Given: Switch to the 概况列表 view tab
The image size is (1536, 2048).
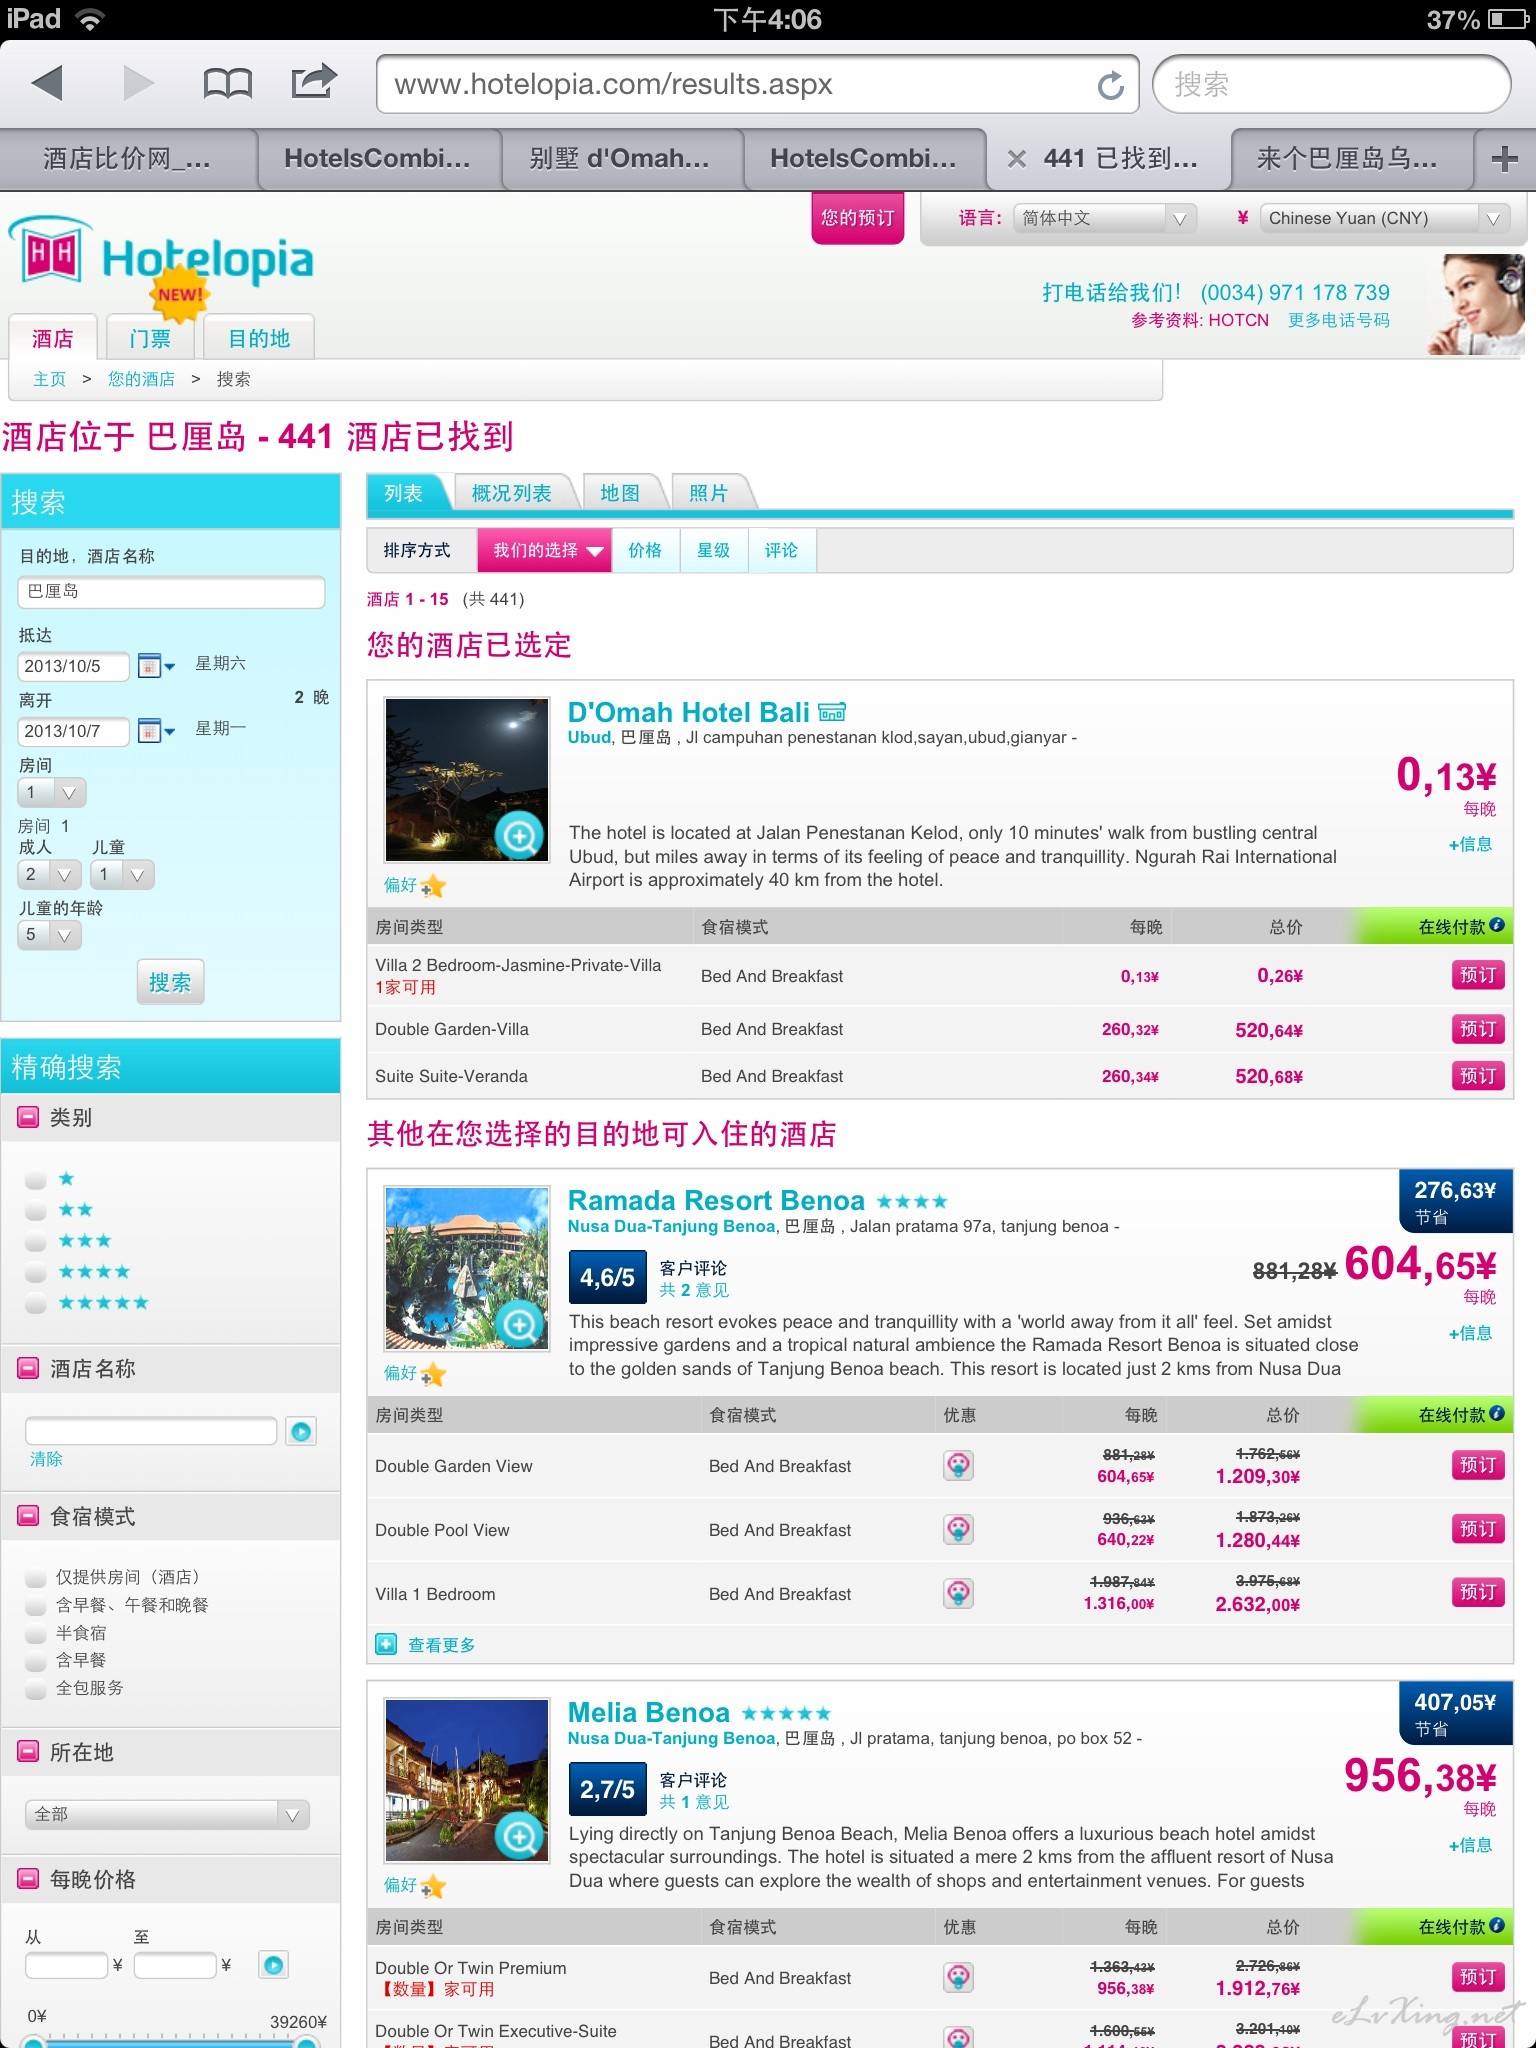Looking at the screenshot, I should pos(512,493).
